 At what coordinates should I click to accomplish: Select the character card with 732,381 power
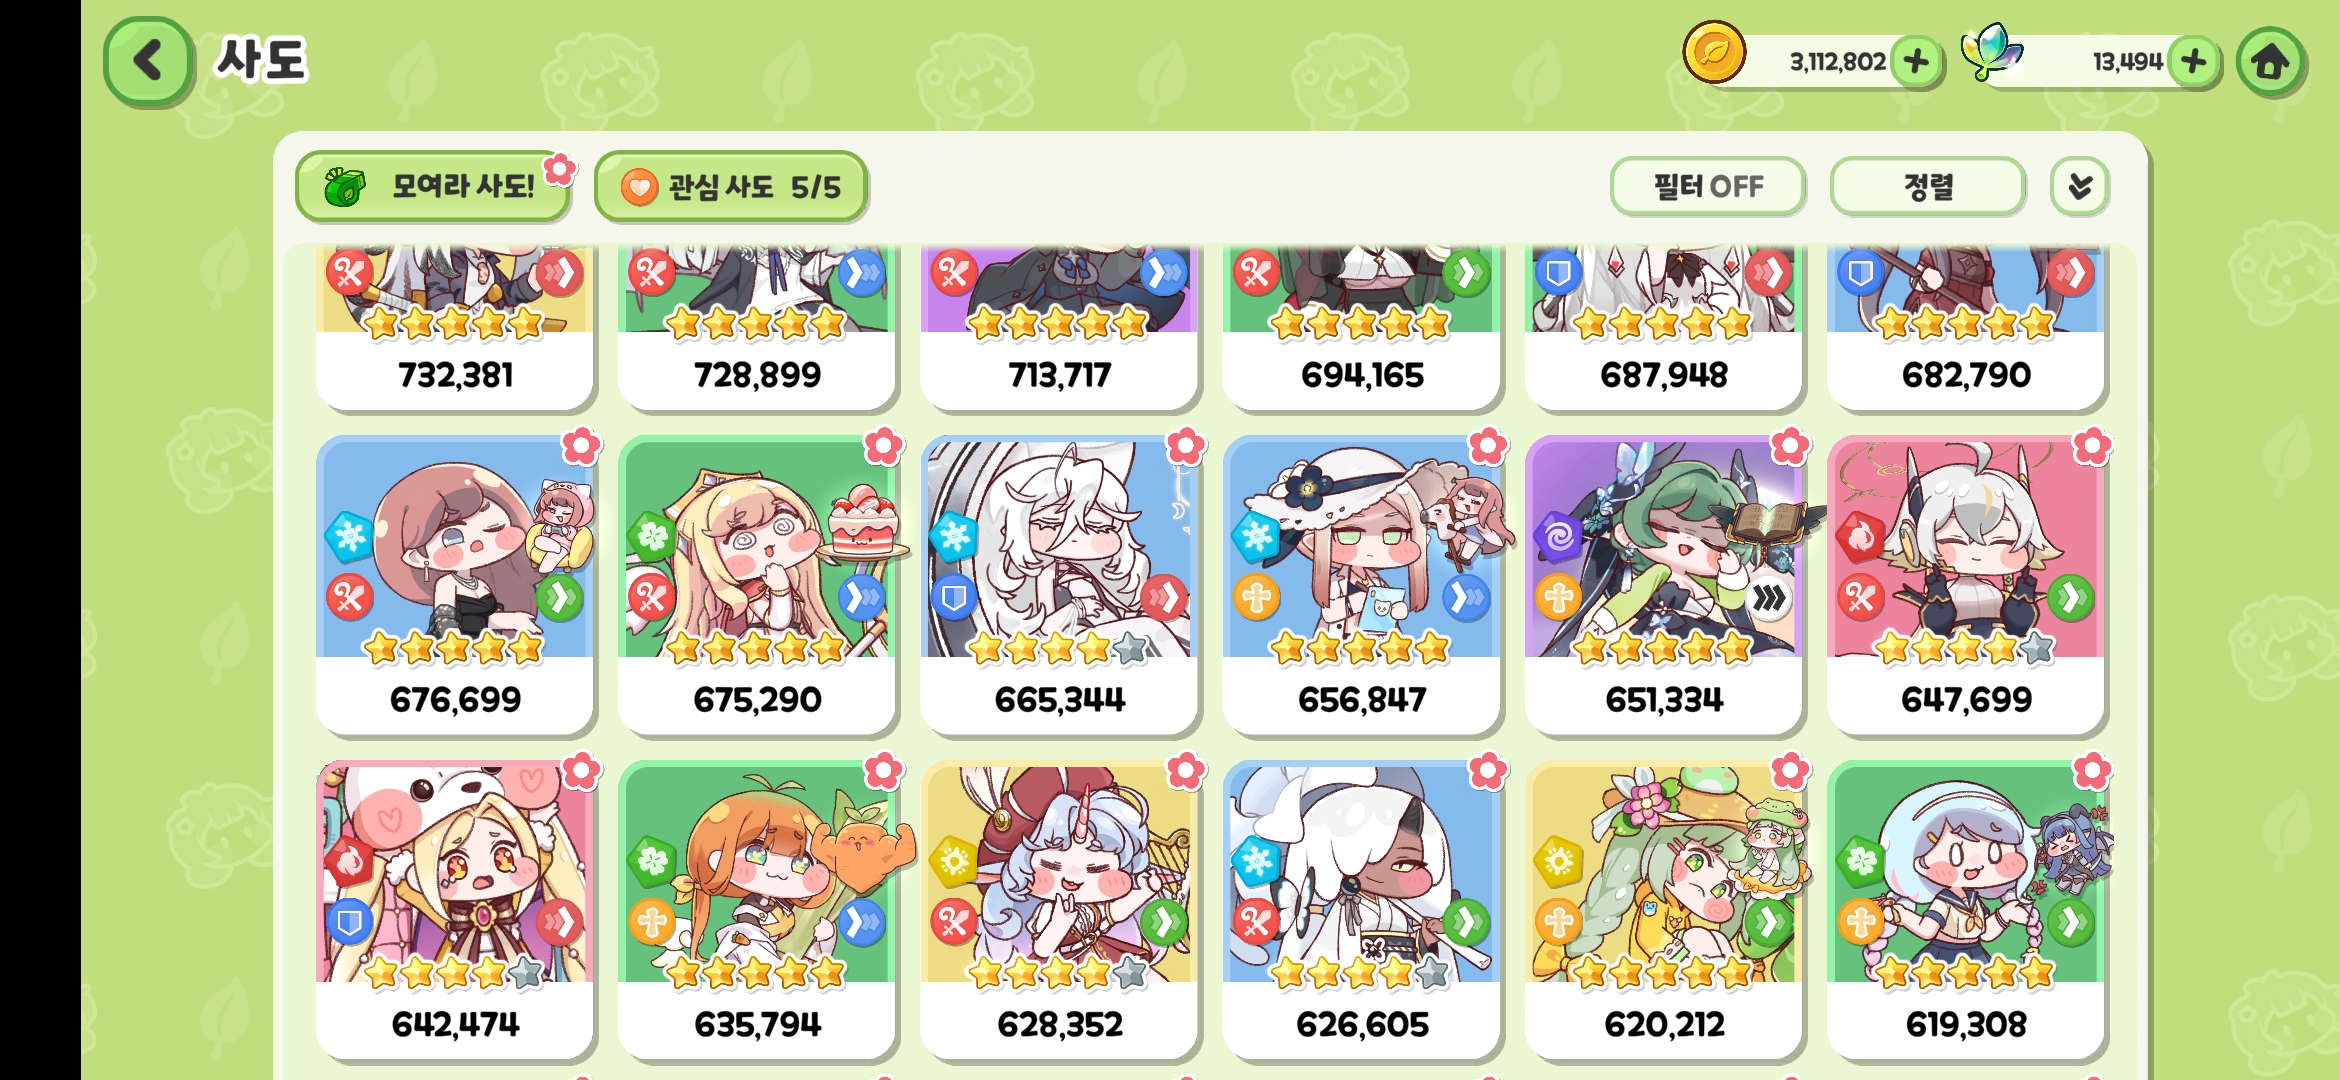pyautogui.click(x=455, y=328)
